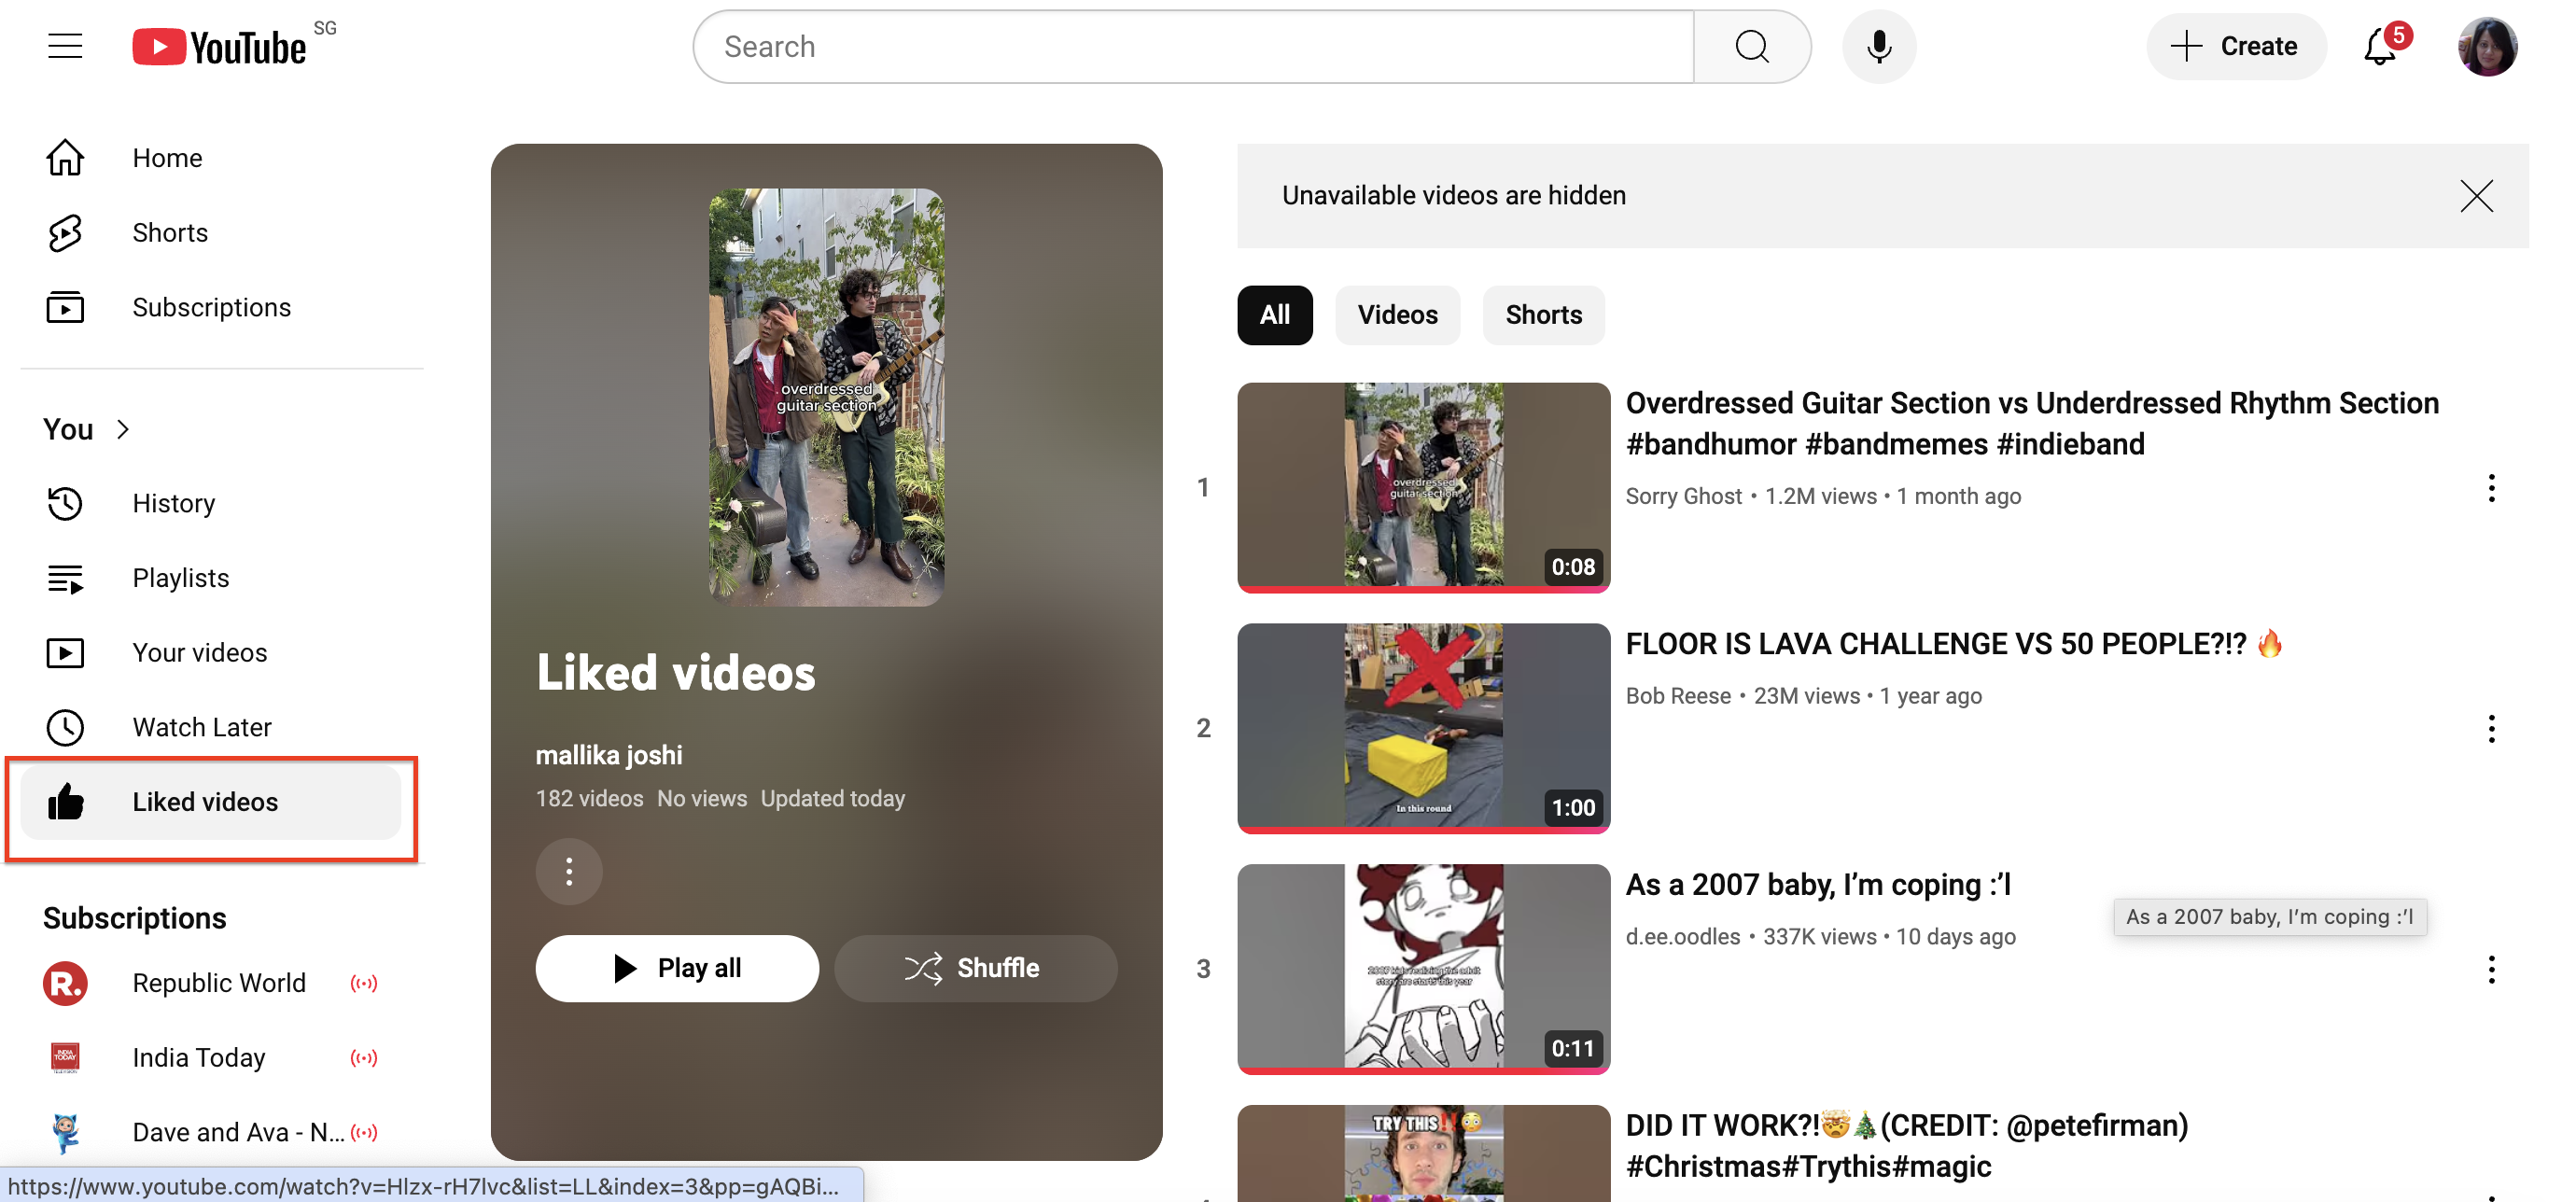Open Shorts from the sidebar icon
Screen dimensions: 2576x1202
point(64,231)
